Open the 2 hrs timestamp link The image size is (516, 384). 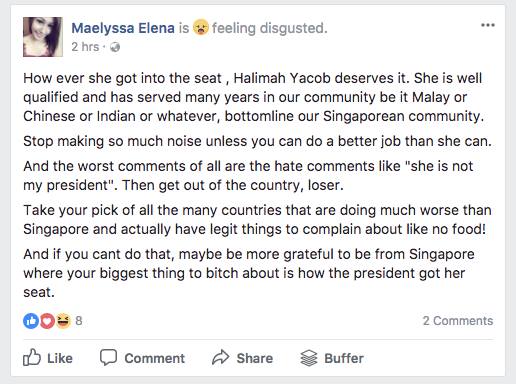[x=85, y=47]
